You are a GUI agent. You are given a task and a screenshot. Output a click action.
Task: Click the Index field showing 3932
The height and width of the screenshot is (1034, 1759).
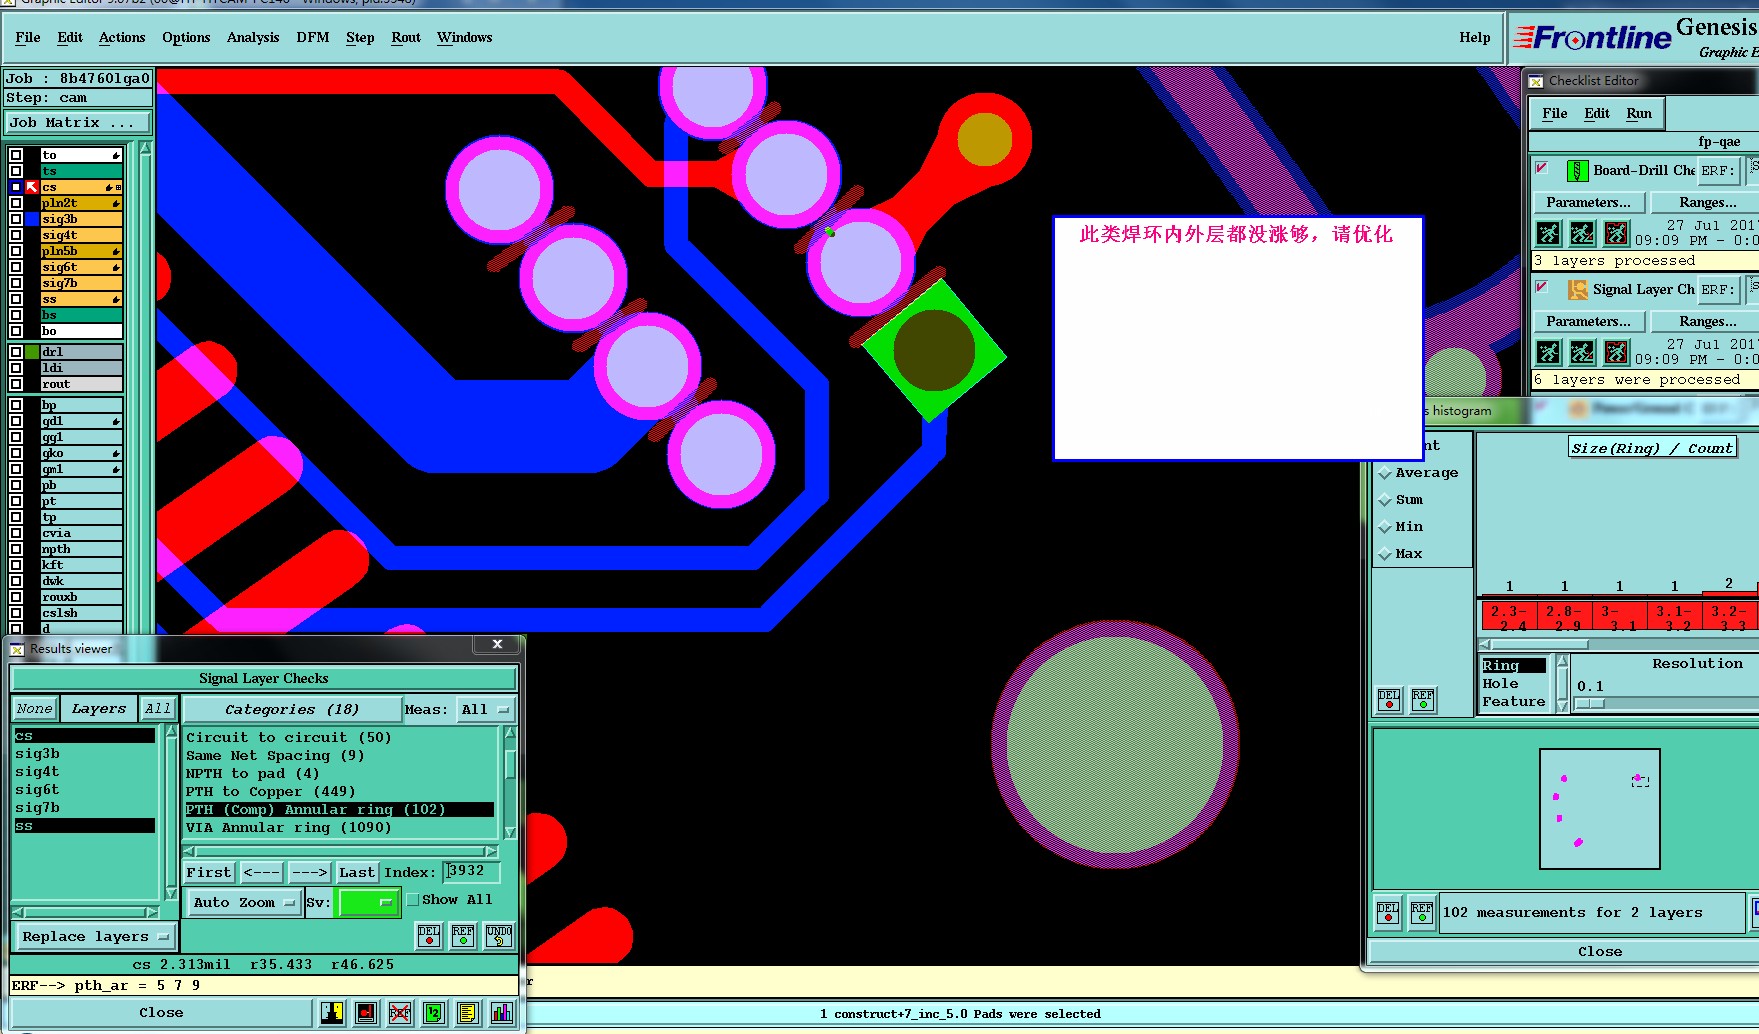(470, 872)
